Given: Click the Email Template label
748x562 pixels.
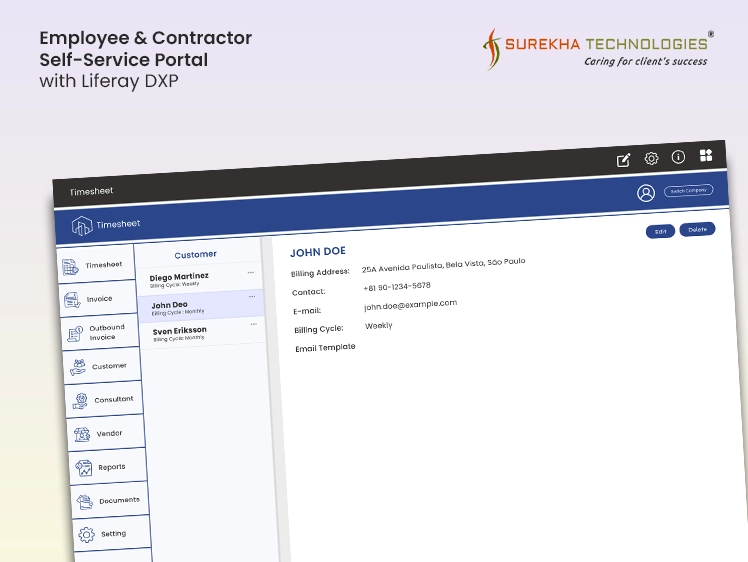Looking at the screenshot, I should (325, 347).
